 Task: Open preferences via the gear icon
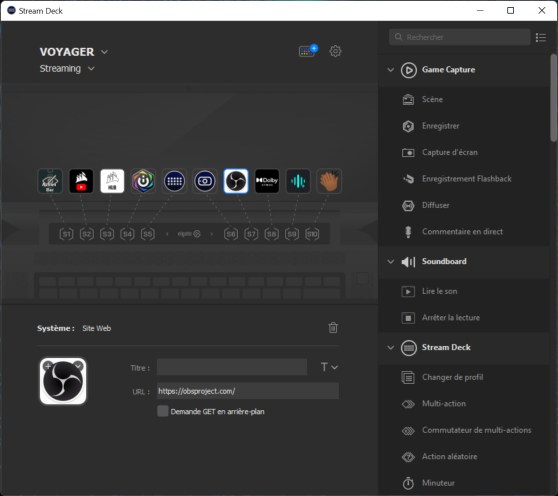coord(335,51)
